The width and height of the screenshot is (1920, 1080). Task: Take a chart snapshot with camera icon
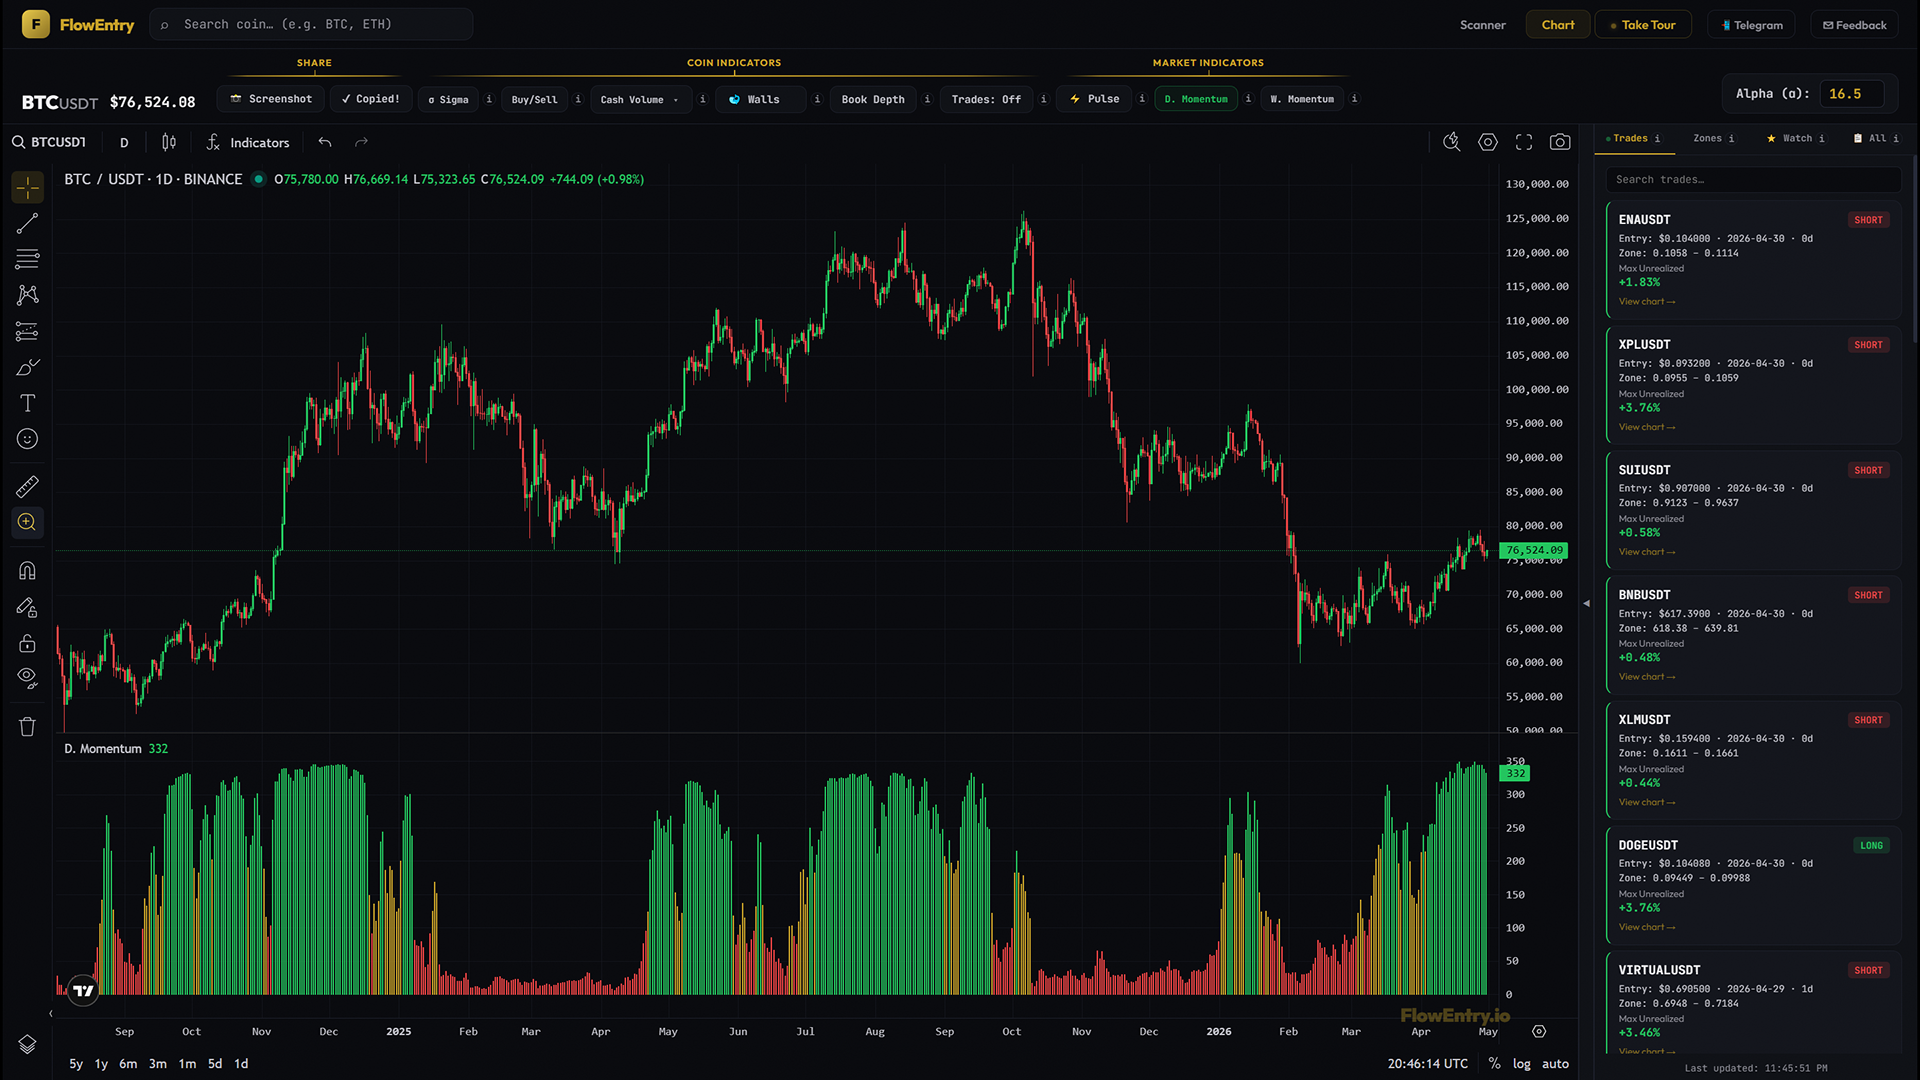(x=1560, y=142)
